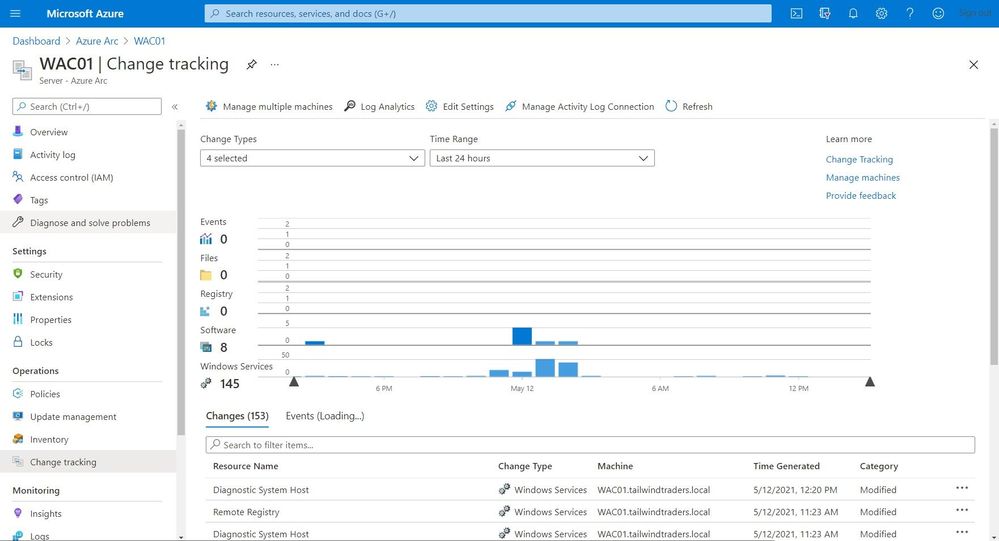Click the tallest Software bar near May 12

pyautogui.click(x=522, y=336)
